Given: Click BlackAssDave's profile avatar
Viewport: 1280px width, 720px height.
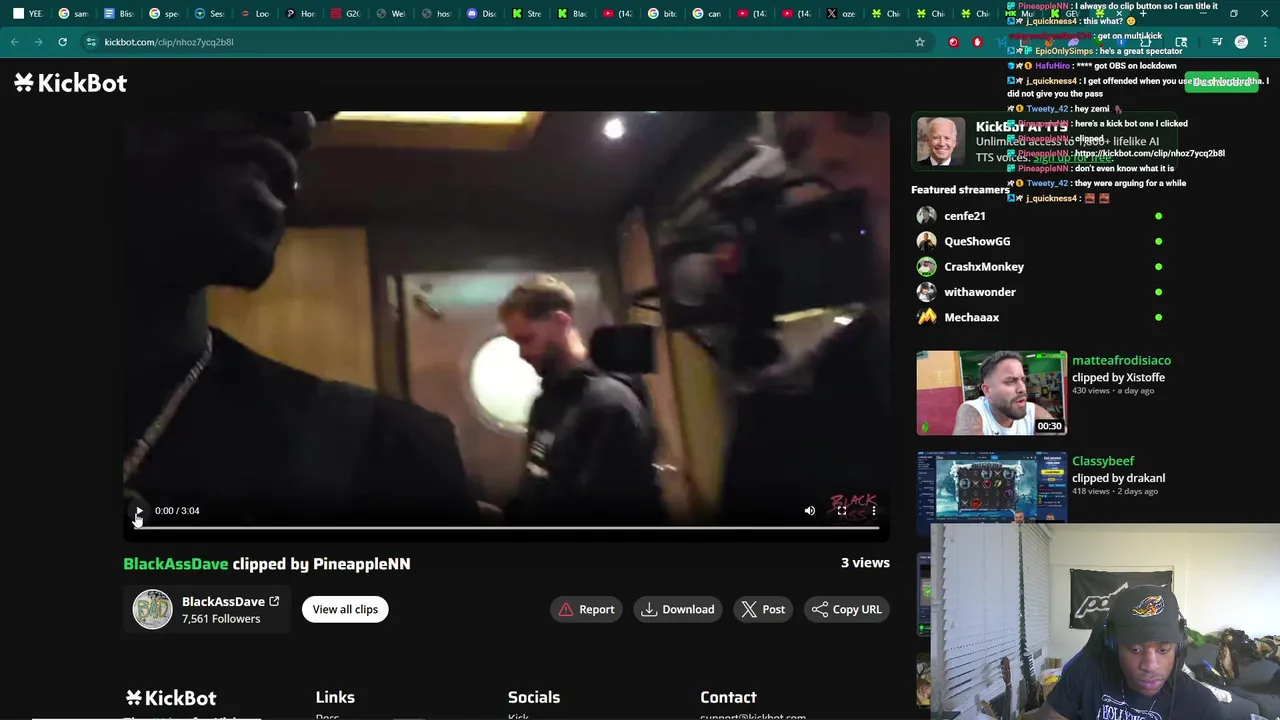Looking at the screenshot, I should (x=153, y=609).
